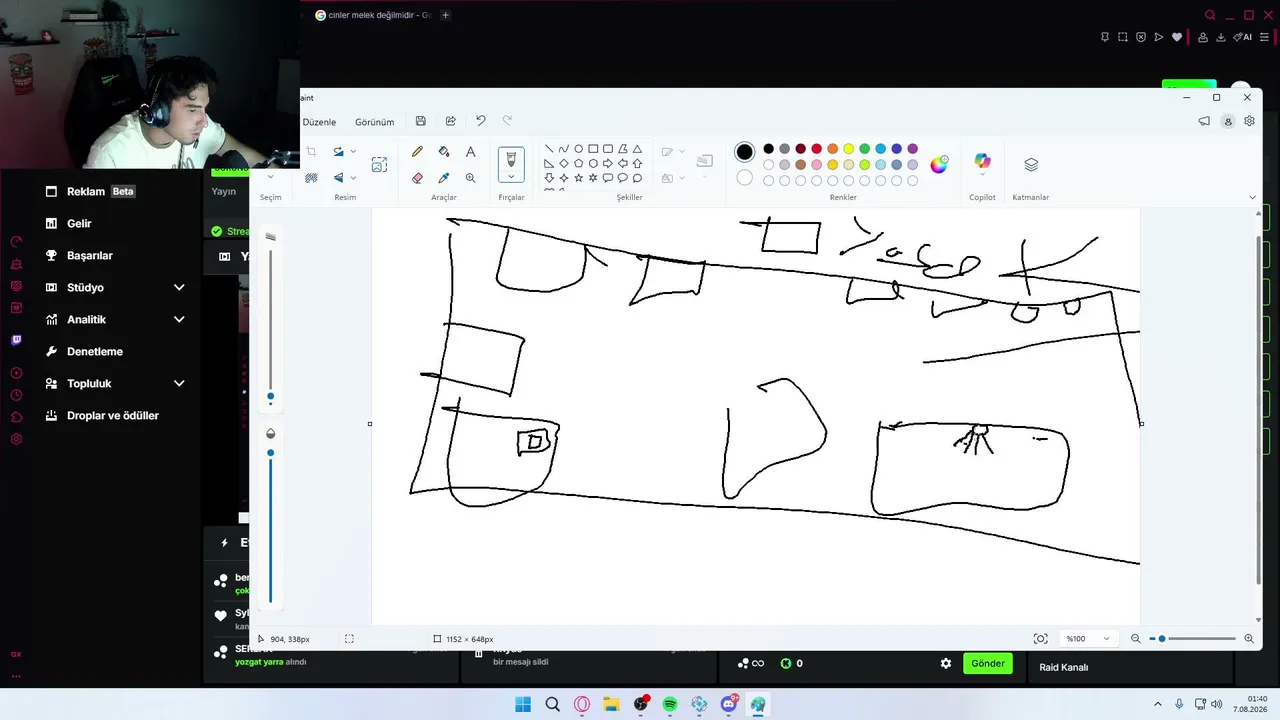Choose the Curve shape
The width and height of the screenshot is (1280, 720).
tap(563, 149)
